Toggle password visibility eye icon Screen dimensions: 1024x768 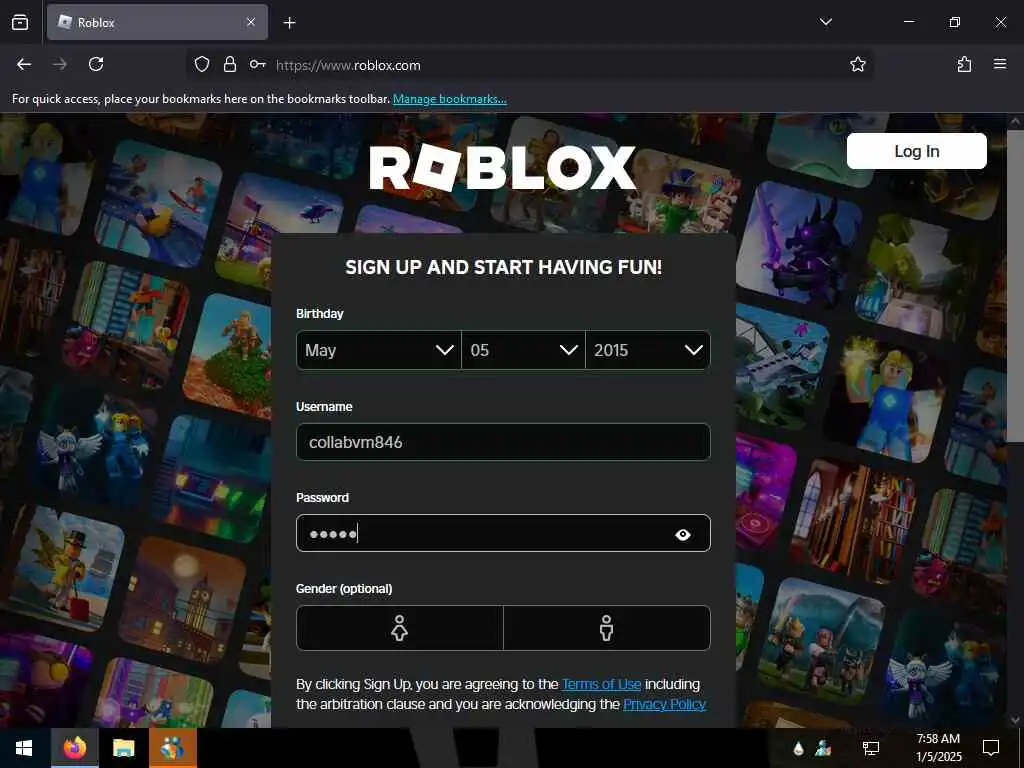682,535
